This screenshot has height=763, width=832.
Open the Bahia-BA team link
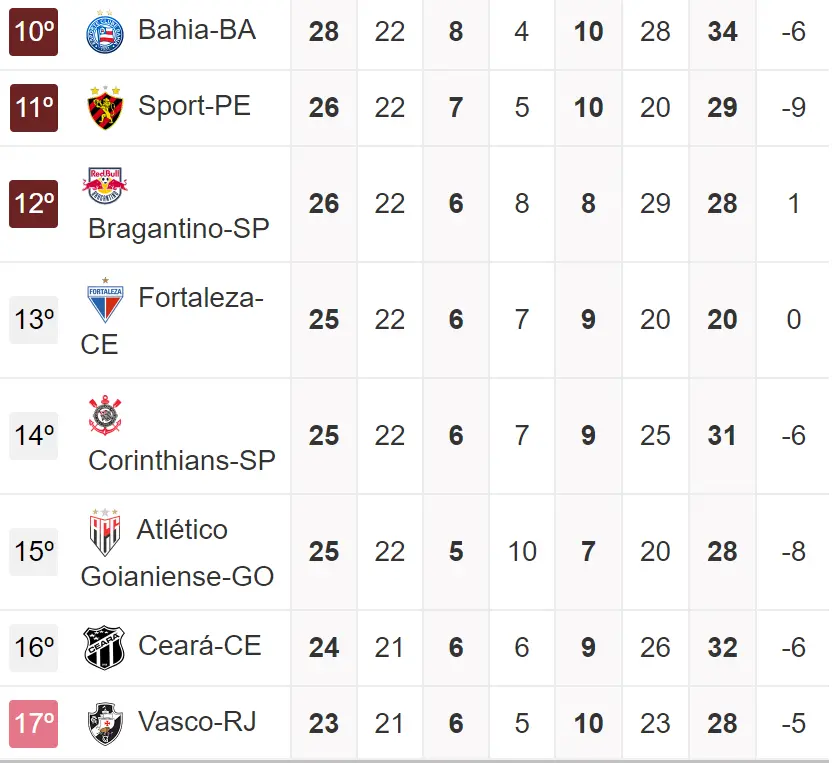196,30
